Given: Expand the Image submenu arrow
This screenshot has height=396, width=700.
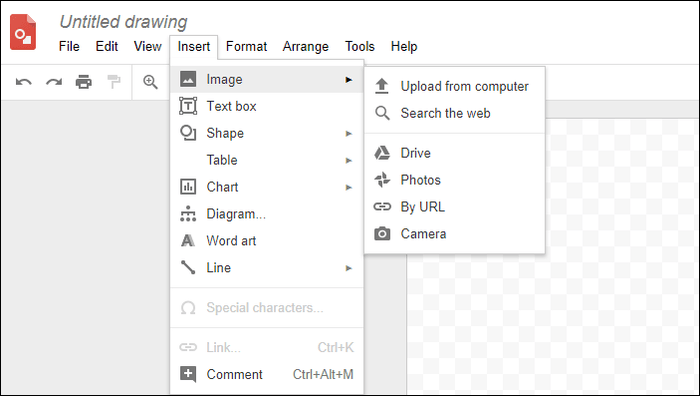Looking at the screenshot, I should (349, 80).
